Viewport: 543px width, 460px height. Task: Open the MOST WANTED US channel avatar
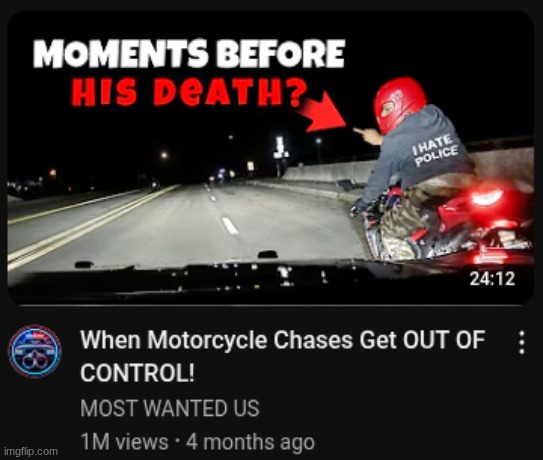tap(35, 351)
